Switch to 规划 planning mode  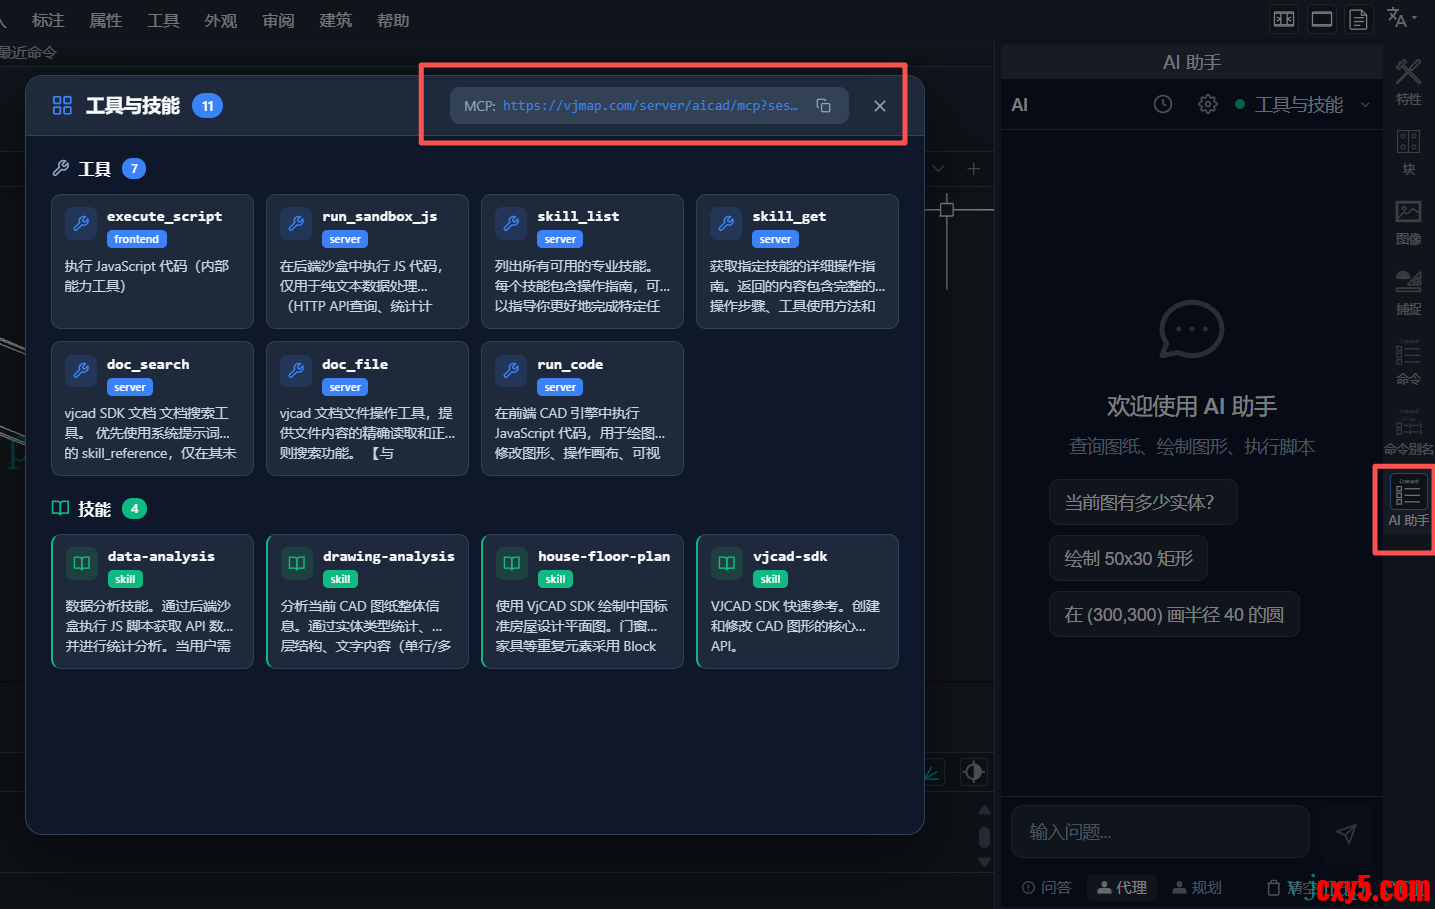[1197, 887]
